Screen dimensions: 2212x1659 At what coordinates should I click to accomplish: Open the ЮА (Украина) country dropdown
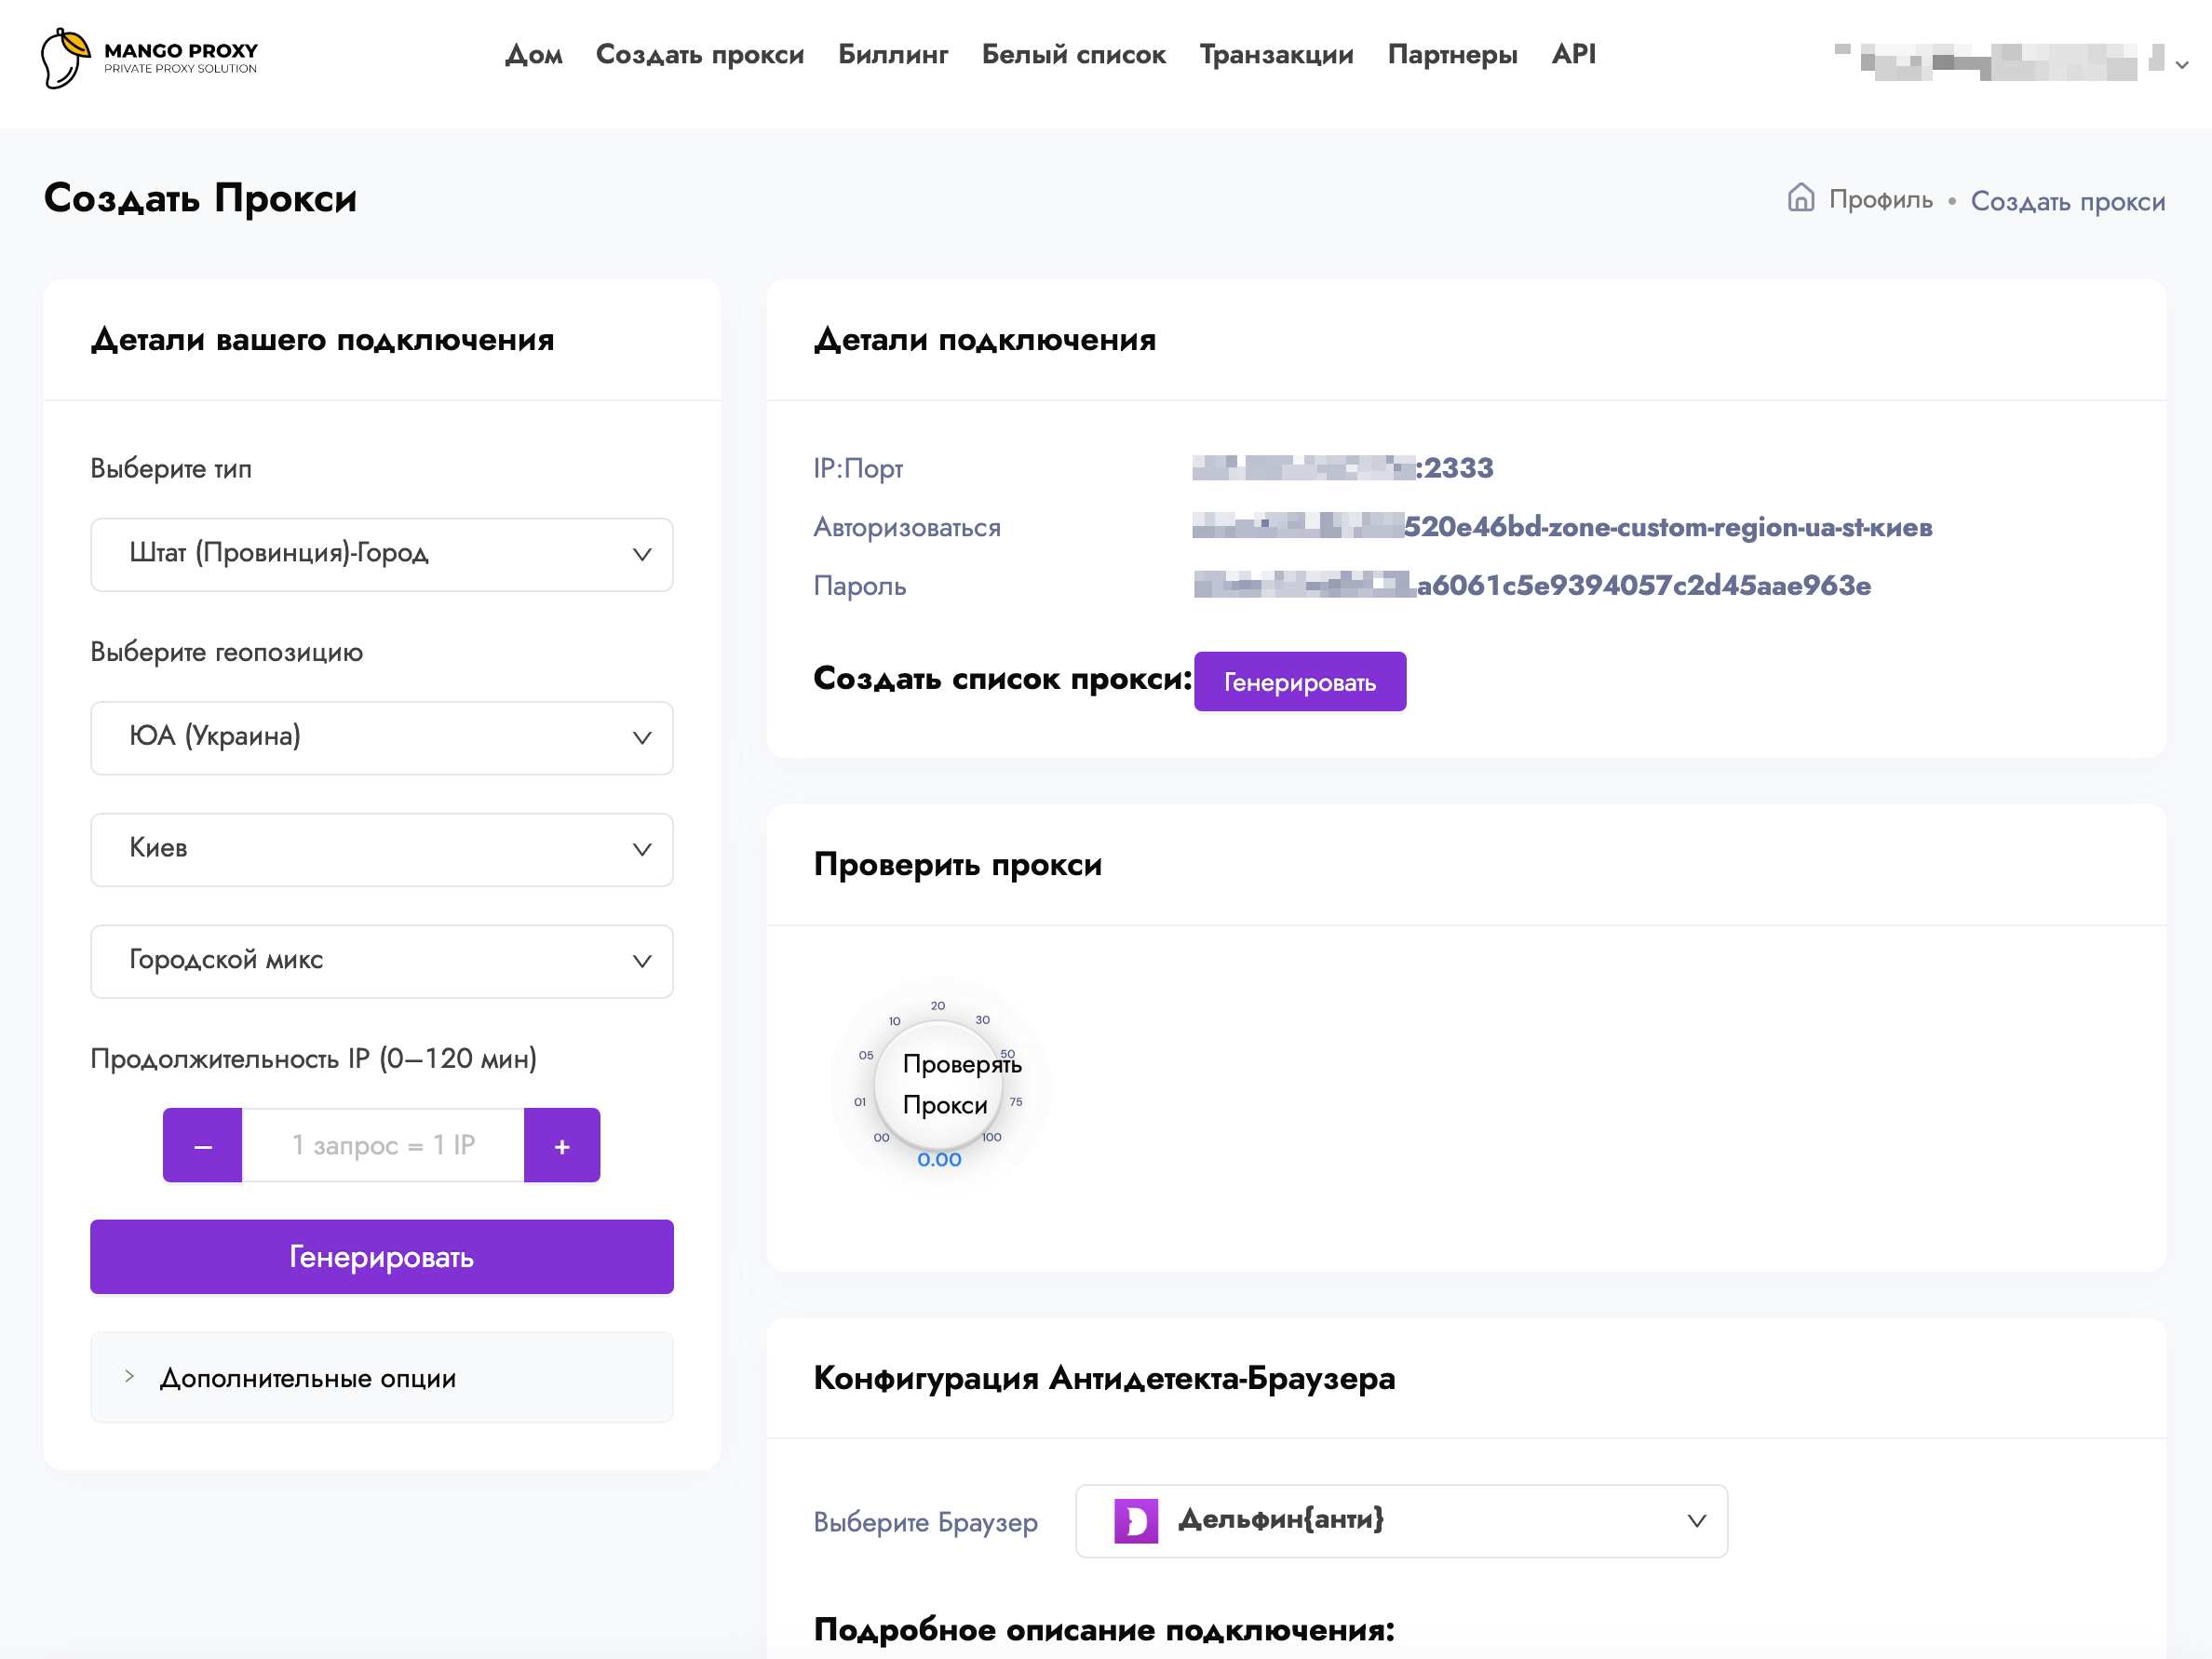381,737
